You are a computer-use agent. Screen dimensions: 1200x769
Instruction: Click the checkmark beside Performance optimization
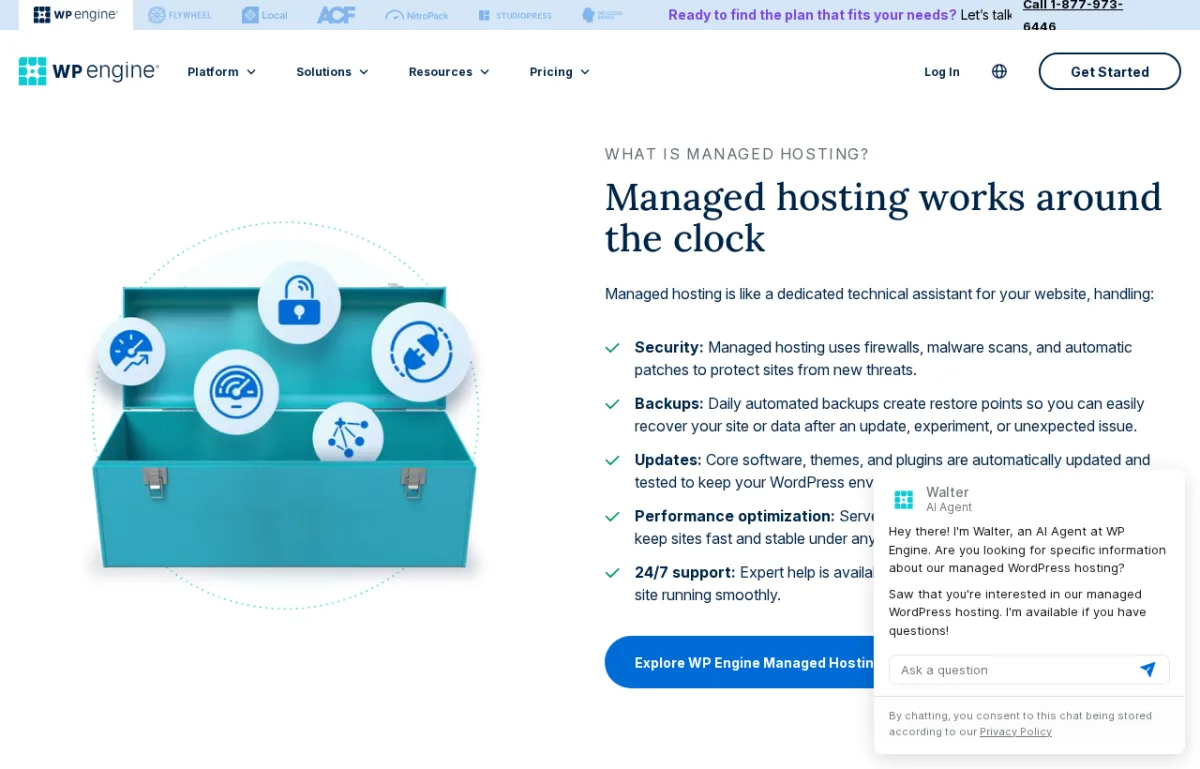coord(612,516)
